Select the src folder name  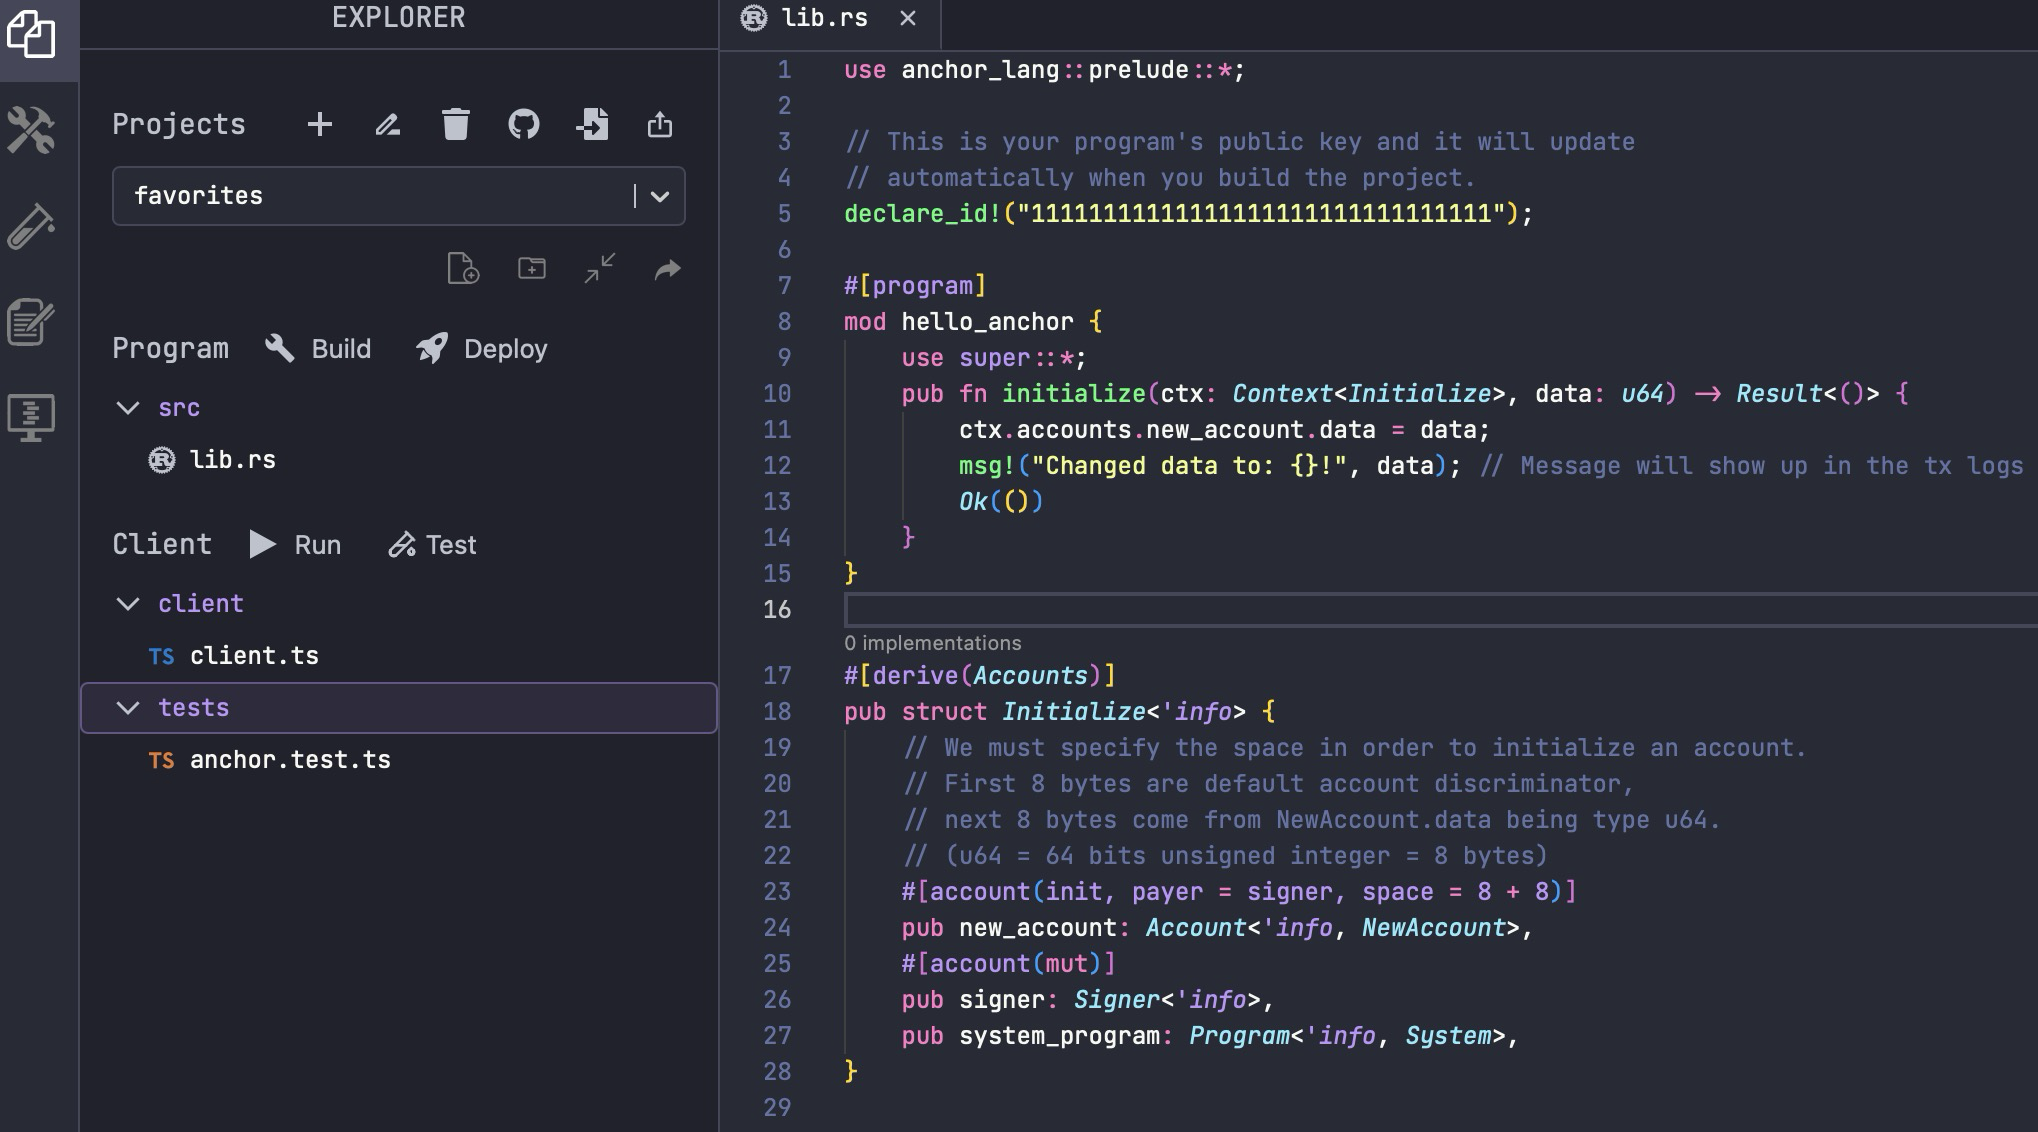click(179, 408)
